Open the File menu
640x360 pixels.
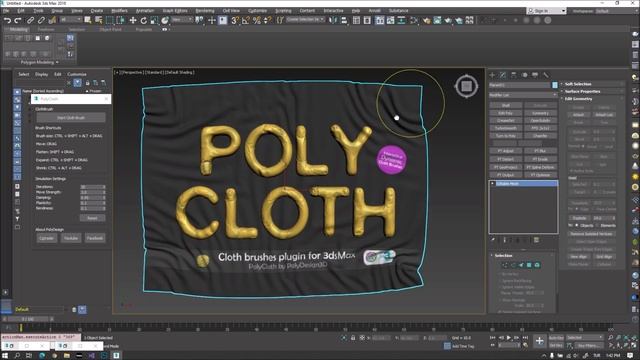pyautogui.click(x=6, y=10)
